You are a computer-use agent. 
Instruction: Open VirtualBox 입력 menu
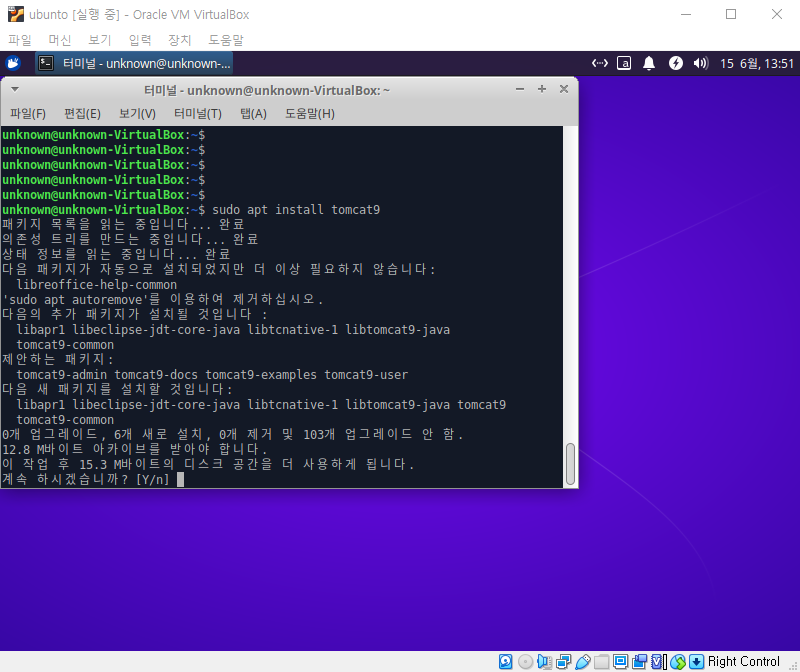140,40
